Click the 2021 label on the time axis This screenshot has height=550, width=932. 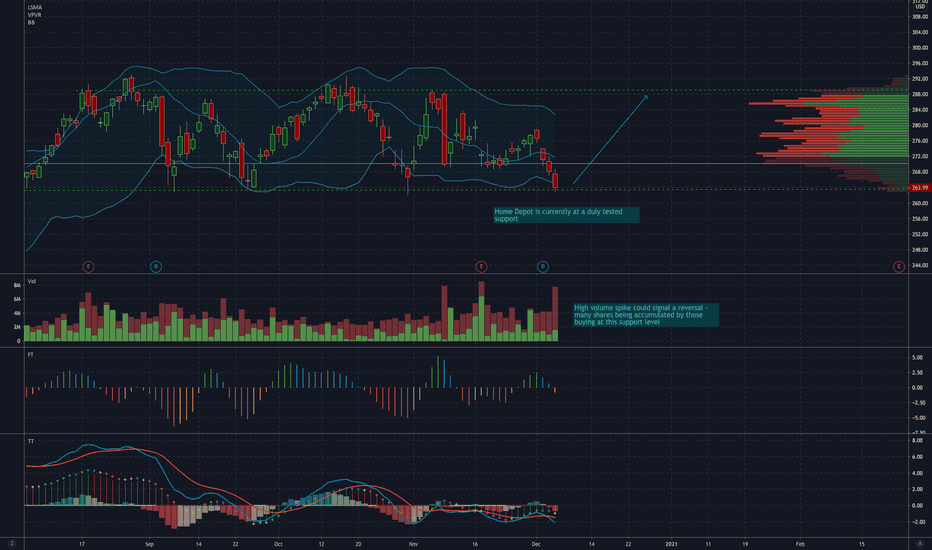click(671, 544)
